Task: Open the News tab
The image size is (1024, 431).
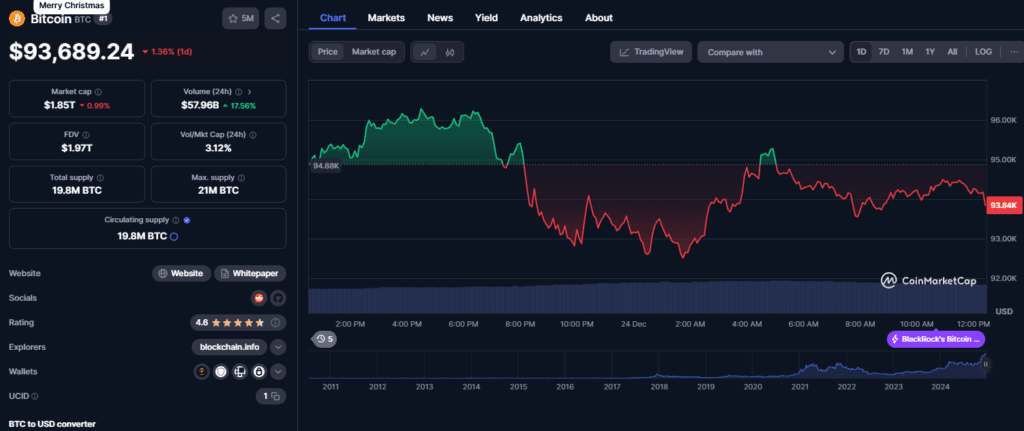Action: [x=440, y=18]
